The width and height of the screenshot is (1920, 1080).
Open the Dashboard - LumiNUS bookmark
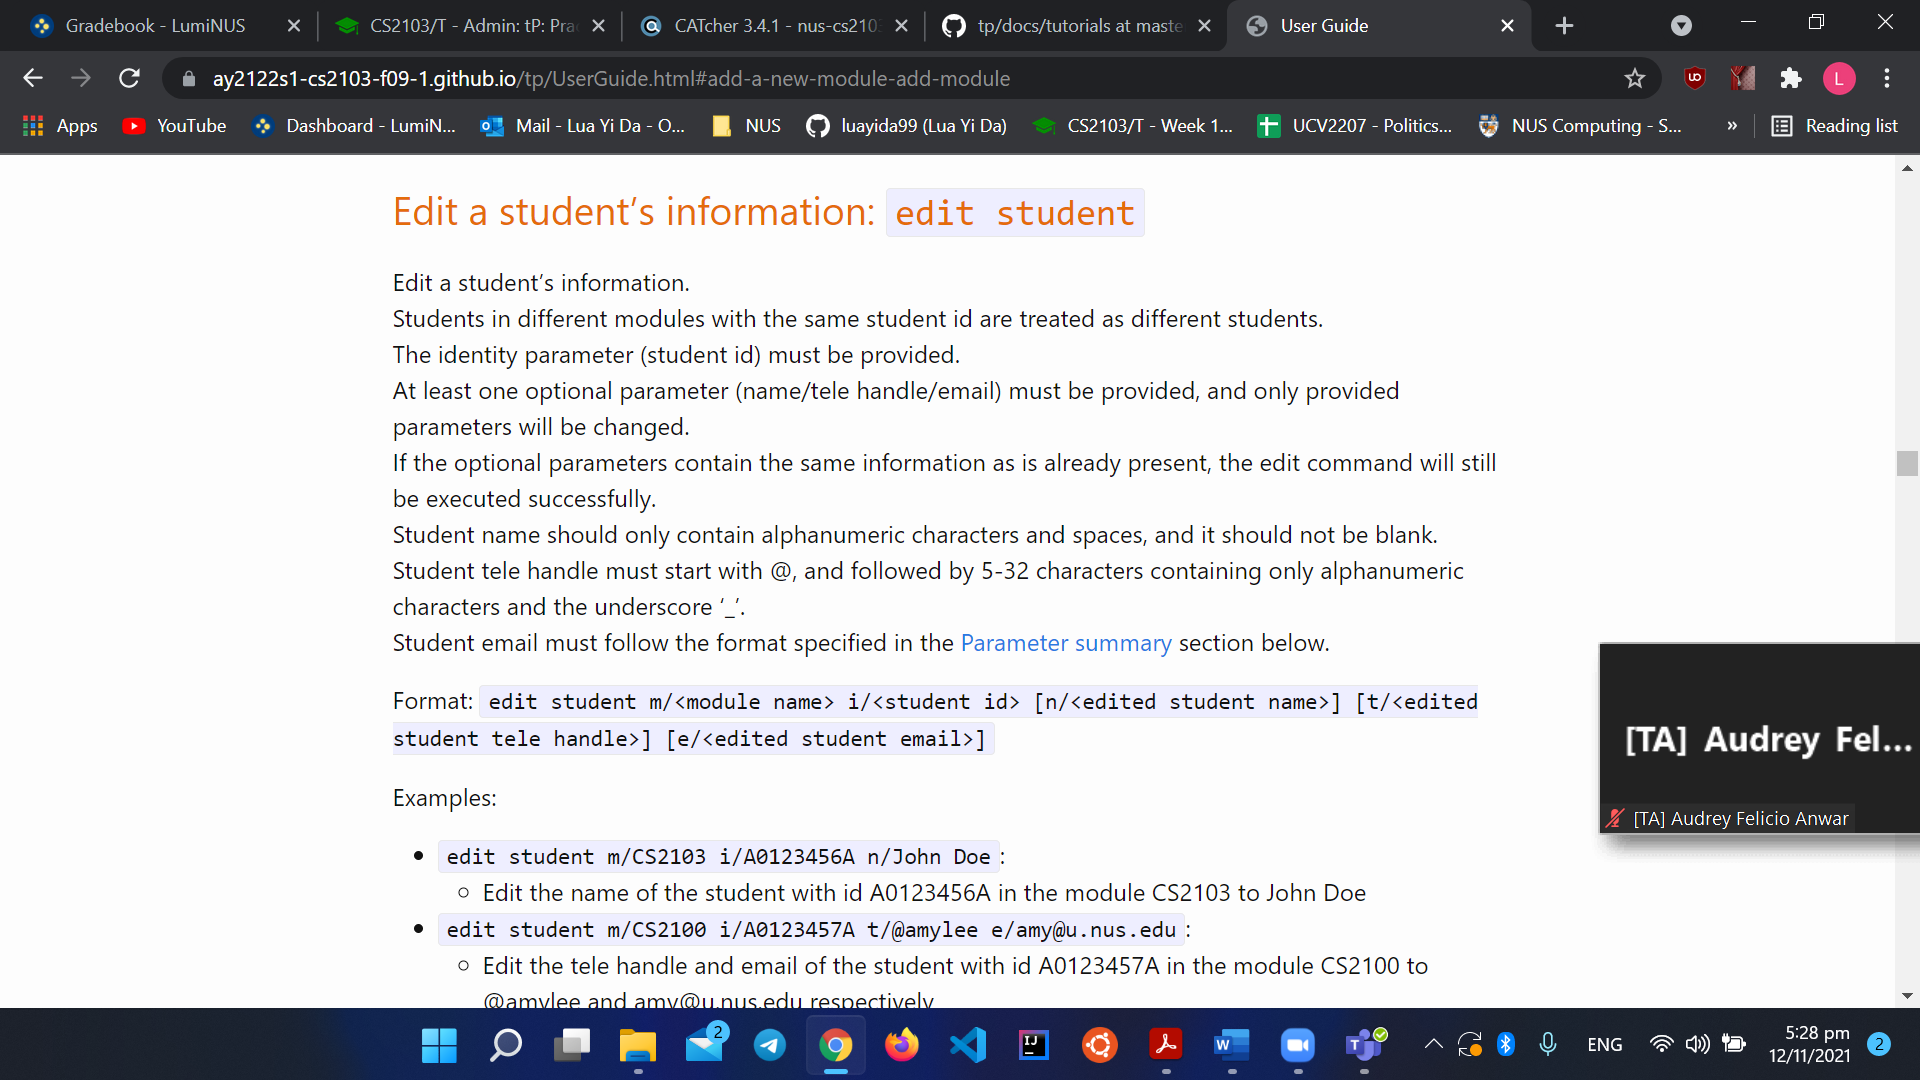[x=355, y=125]
